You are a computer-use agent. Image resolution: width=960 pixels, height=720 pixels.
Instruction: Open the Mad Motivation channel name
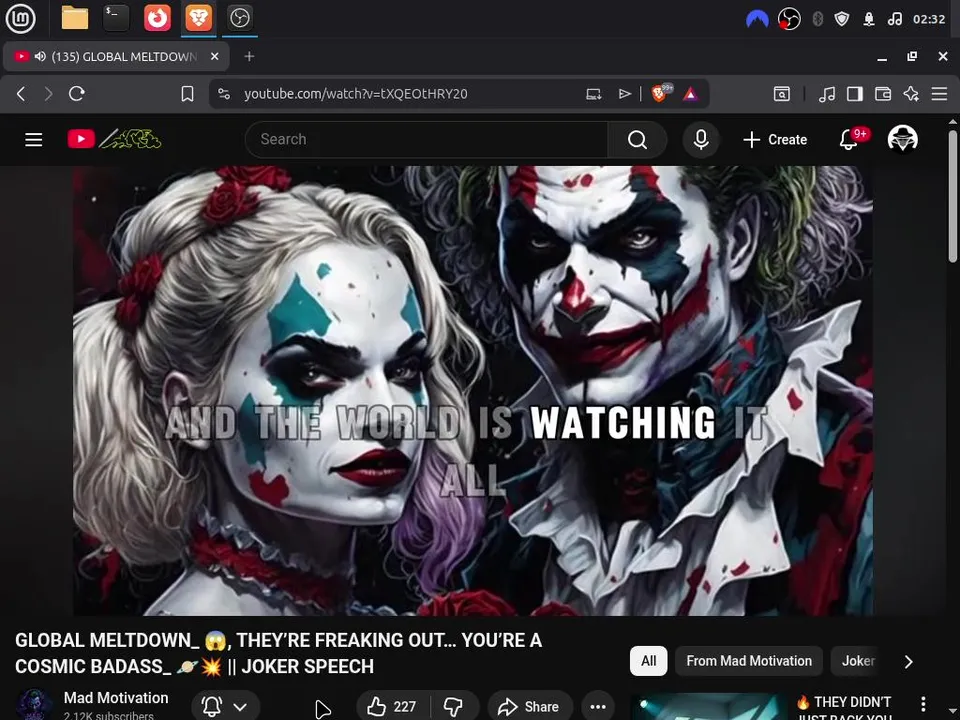[x=116, y=698]
